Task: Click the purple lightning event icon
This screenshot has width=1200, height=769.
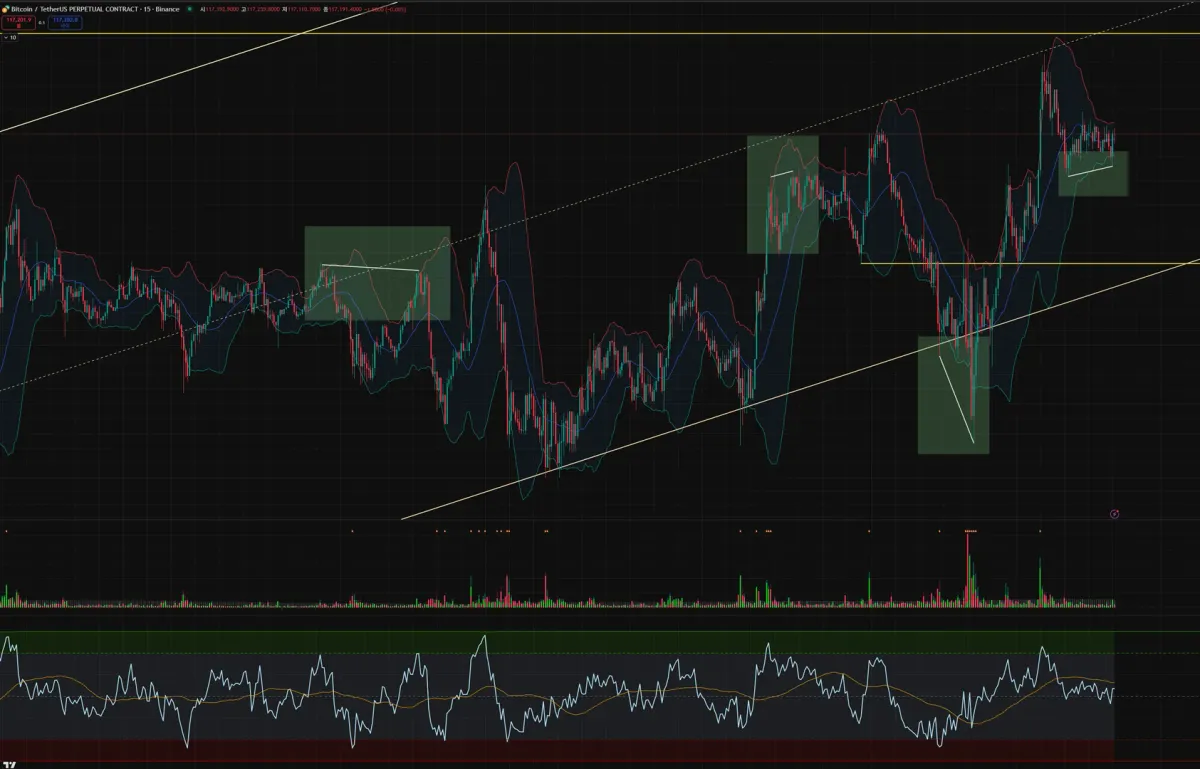Action: (1115, 514)
